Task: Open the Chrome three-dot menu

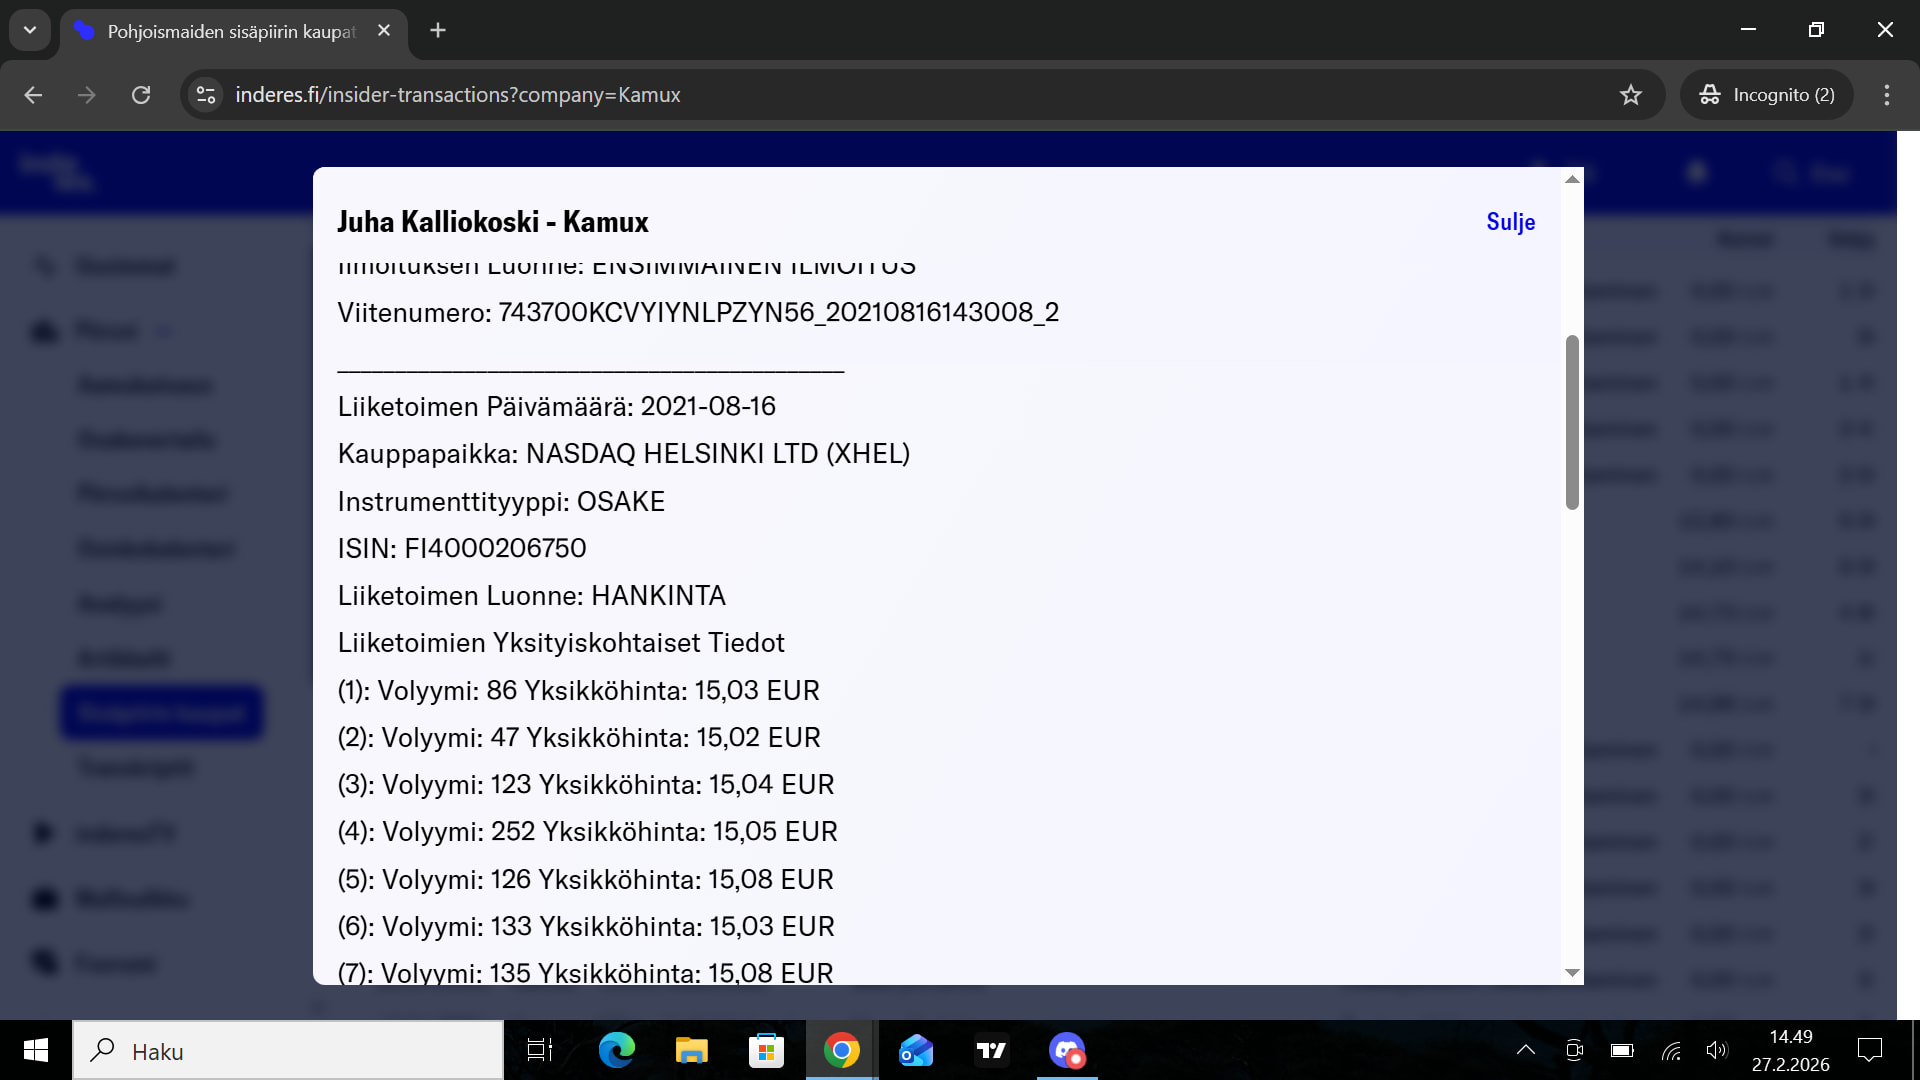Action: coord(1886,95)
